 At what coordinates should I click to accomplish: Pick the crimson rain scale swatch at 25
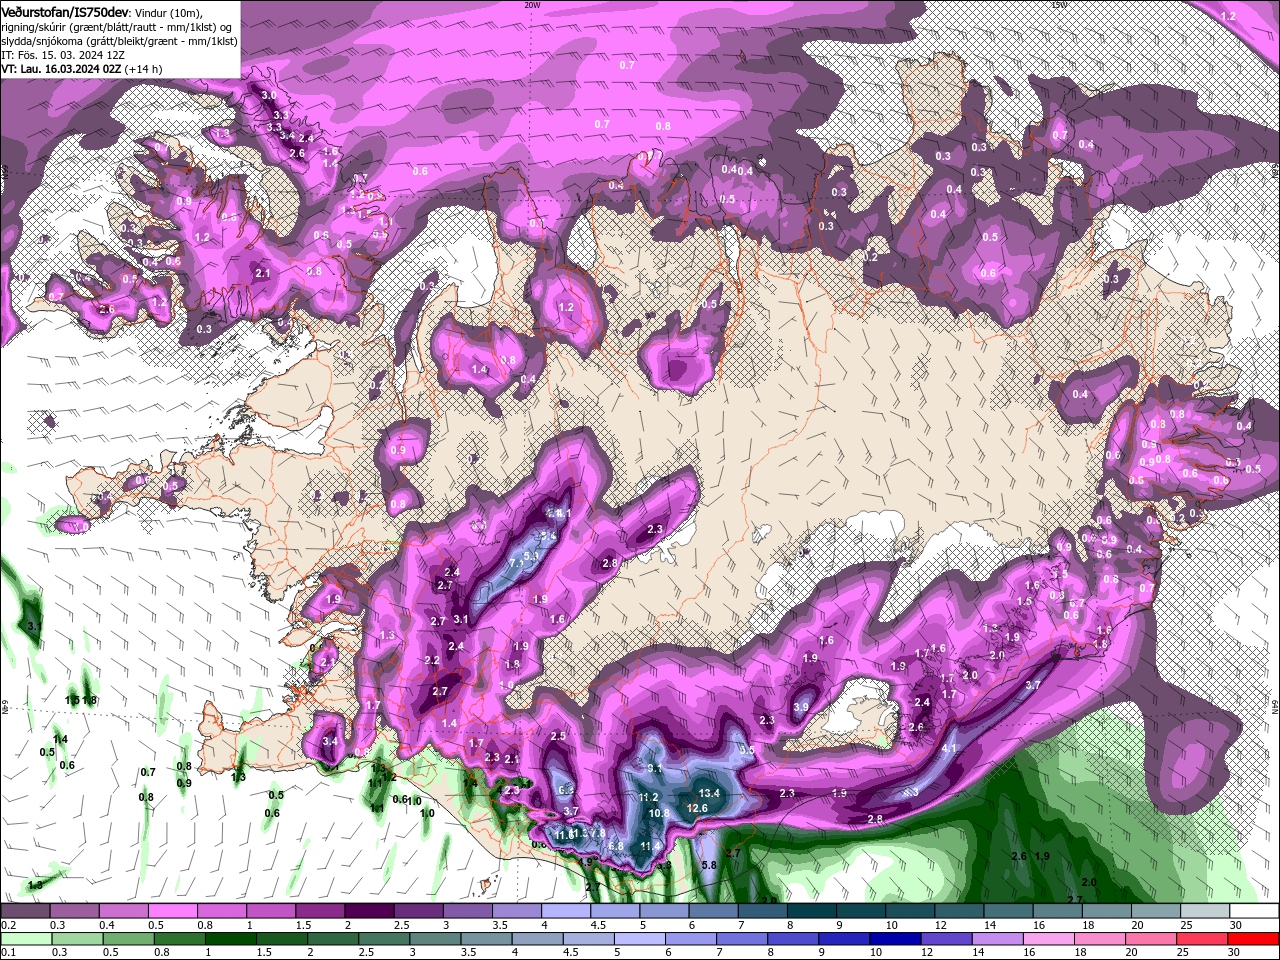(1204, 939)
